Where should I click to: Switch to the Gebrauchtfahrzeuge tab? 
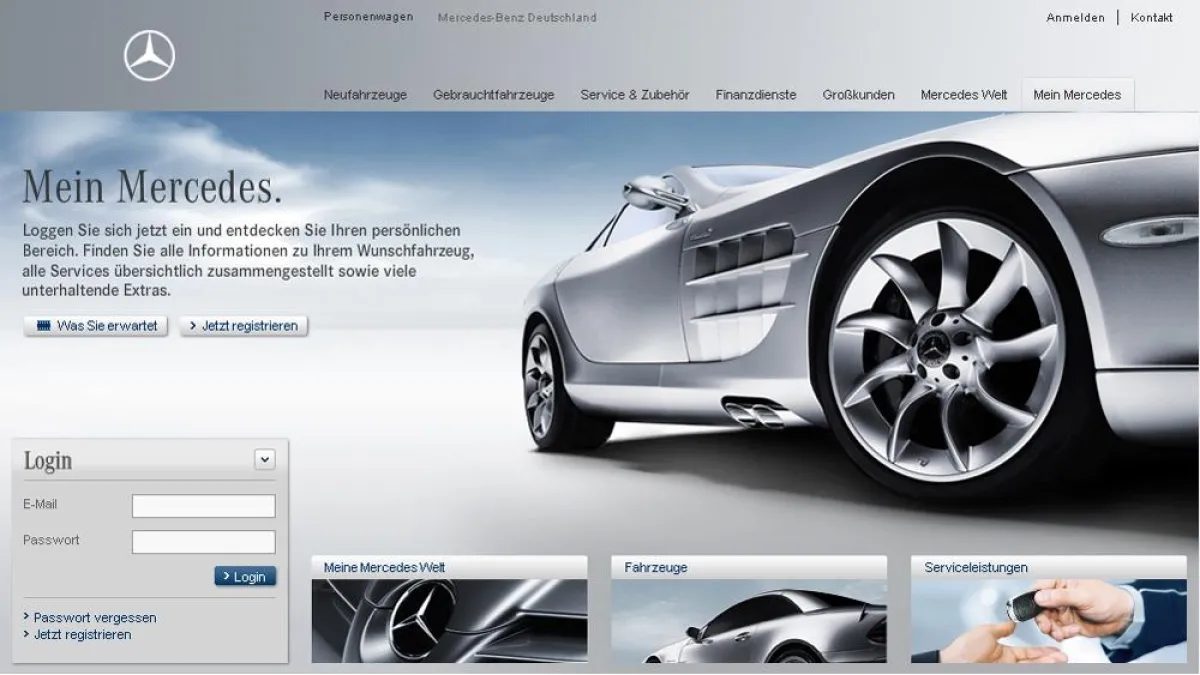[494, 94]
